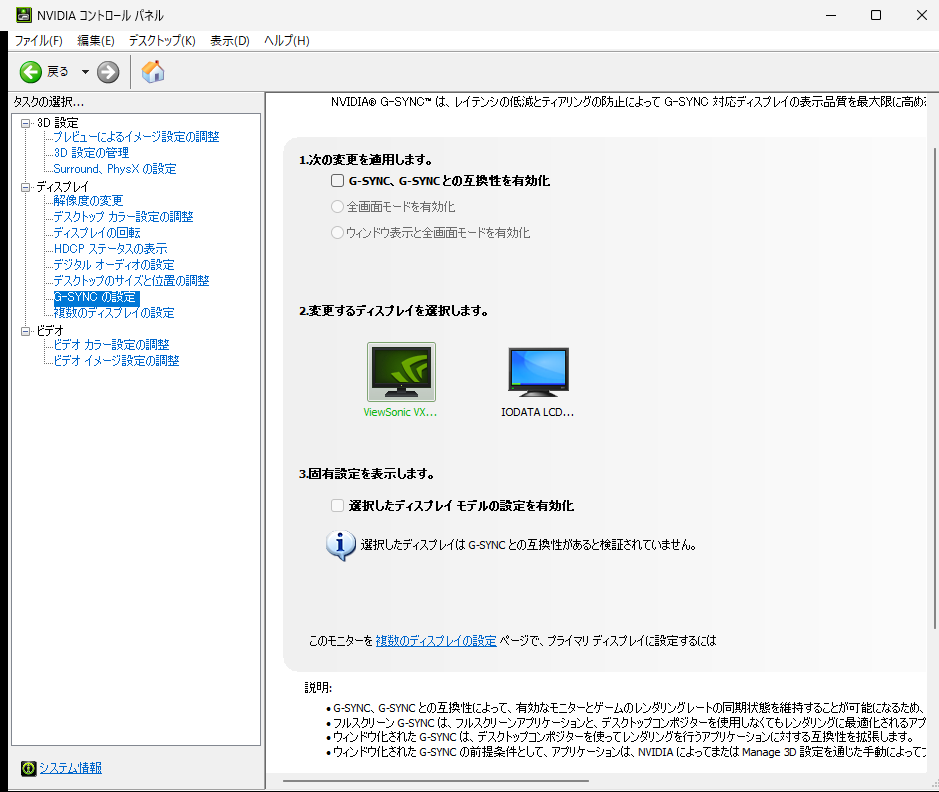Click the vertical scrollbar of main pane
The width and height of the screenshot is (939, 792).
tap(934, 388)
